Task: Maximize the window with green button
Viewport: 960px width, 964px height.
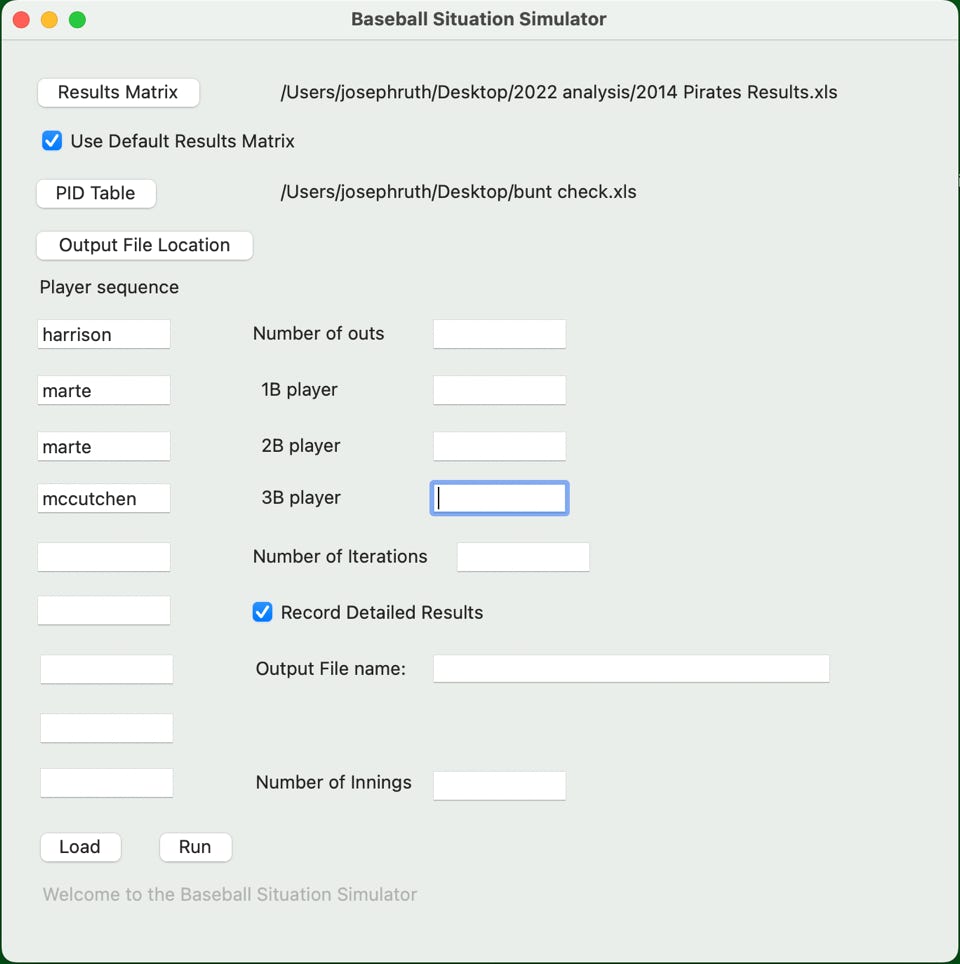Action: tap(77, 20)
